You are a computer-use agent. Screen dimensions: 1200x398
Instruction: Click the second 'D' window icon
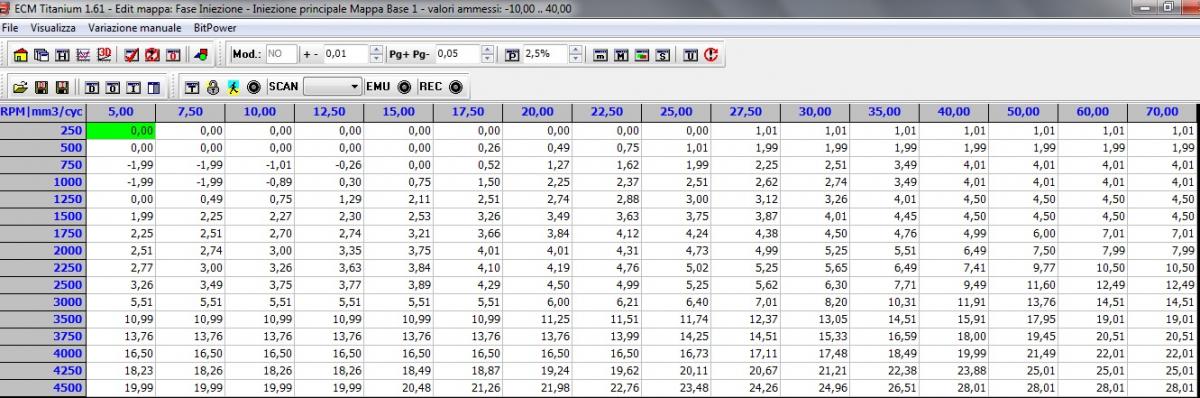113,87
